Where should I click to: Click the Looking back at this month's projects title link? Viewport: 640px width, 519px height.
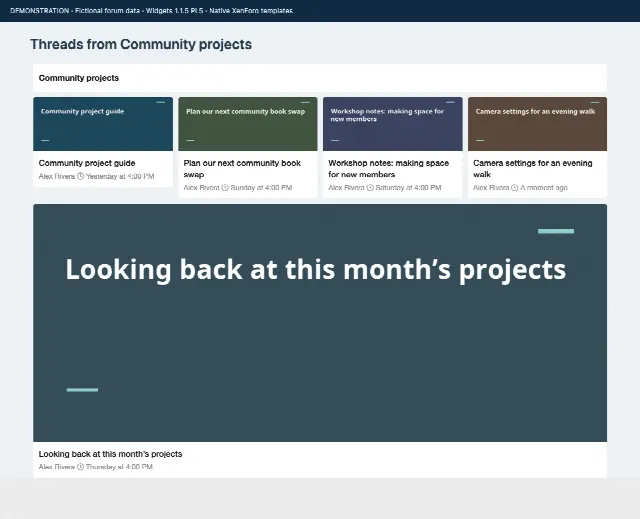pyautogui.click(x=110, y=454)
